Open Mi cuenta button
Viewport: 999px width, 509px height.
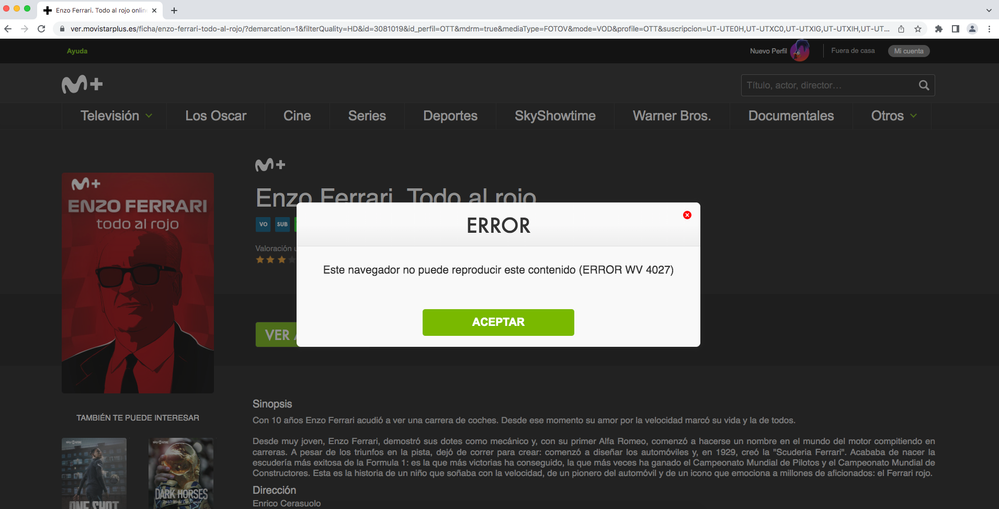[909, 51]
